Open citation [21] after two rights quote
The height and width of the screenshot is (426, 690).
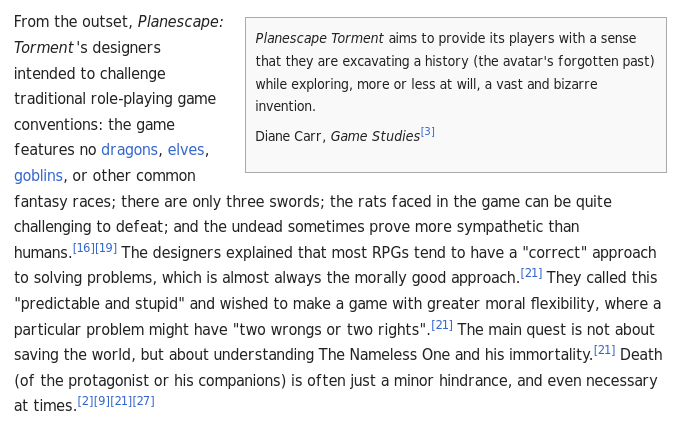pos(442,325)
